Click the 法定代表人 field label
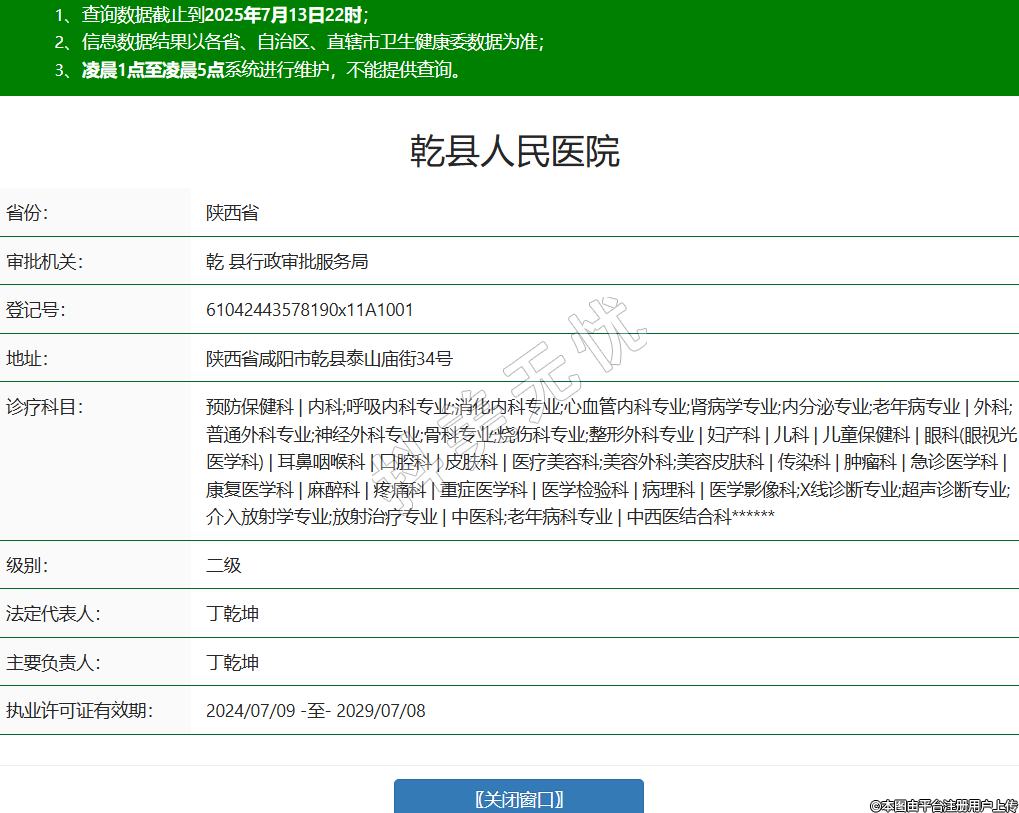Viewport: 1019px width, 813px height. (x=53, y=614)
